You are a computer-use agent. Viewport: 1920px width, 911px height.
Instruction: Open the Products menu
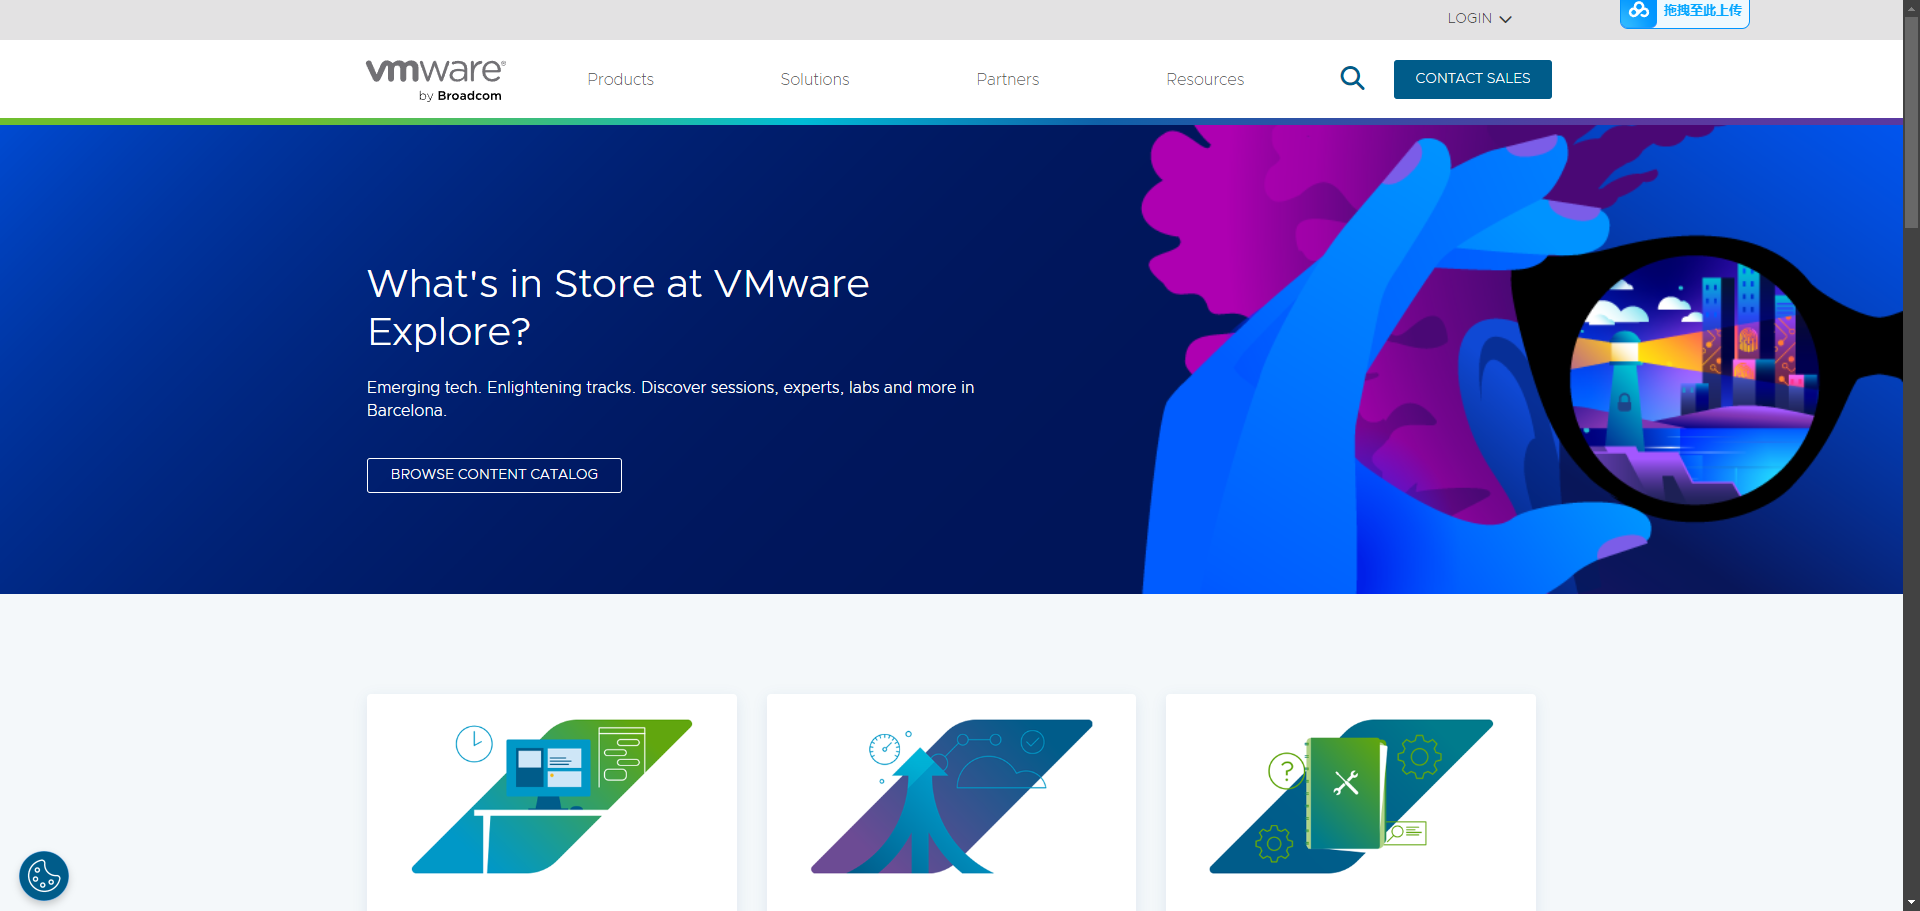coord(620,79)
